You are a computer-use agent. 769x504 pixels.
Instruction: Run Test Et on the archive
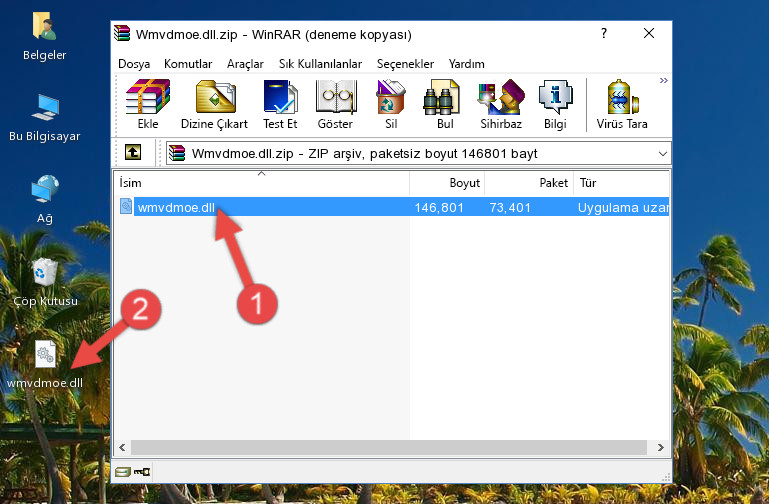point(280,104)
